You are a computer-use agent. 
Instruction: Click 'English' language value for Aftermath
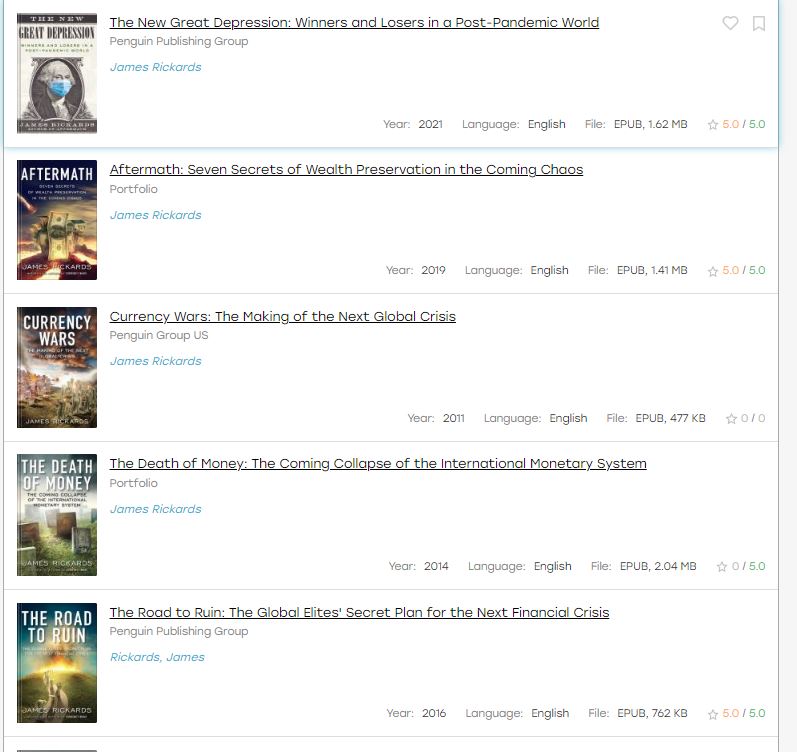(549, 270)
